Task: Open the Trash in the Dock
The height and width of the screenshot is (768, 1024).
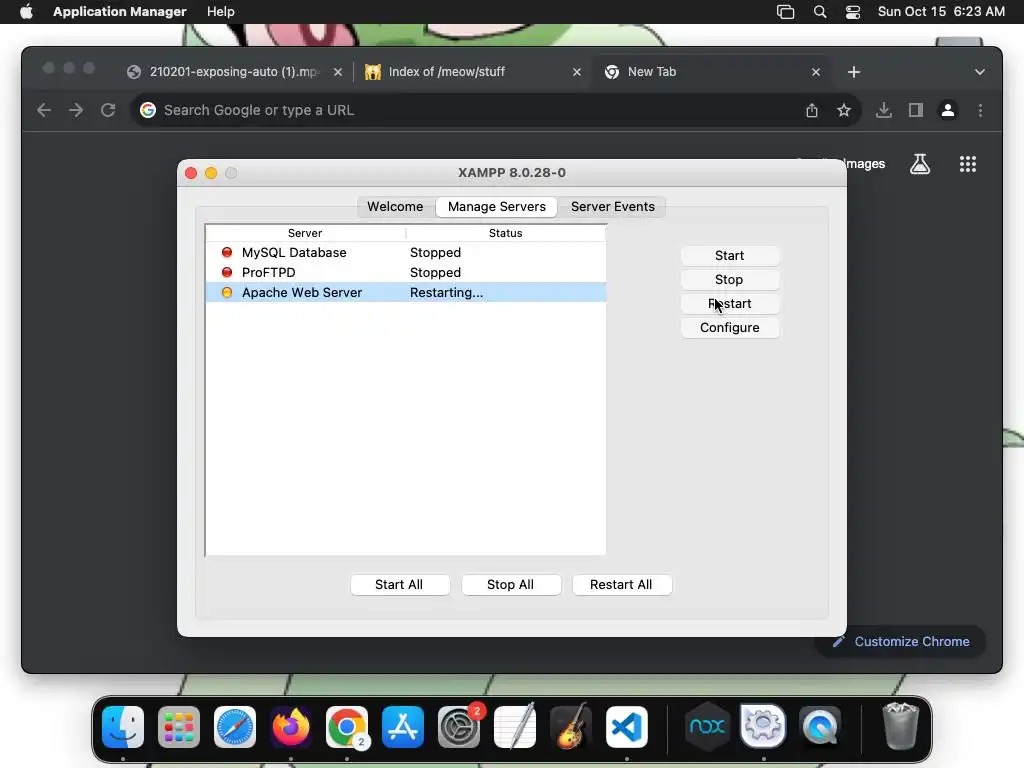Action: point(901,726)
